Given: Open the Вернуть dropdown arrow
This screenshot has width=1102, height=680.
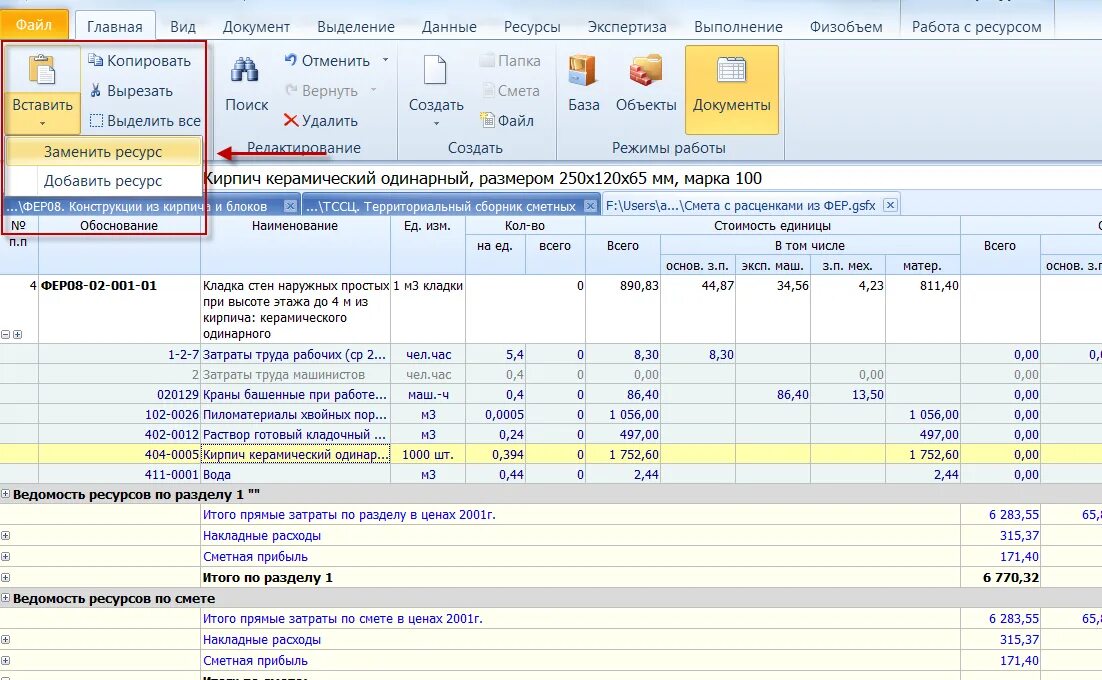Looking at the screenshot, I should 373,90.
